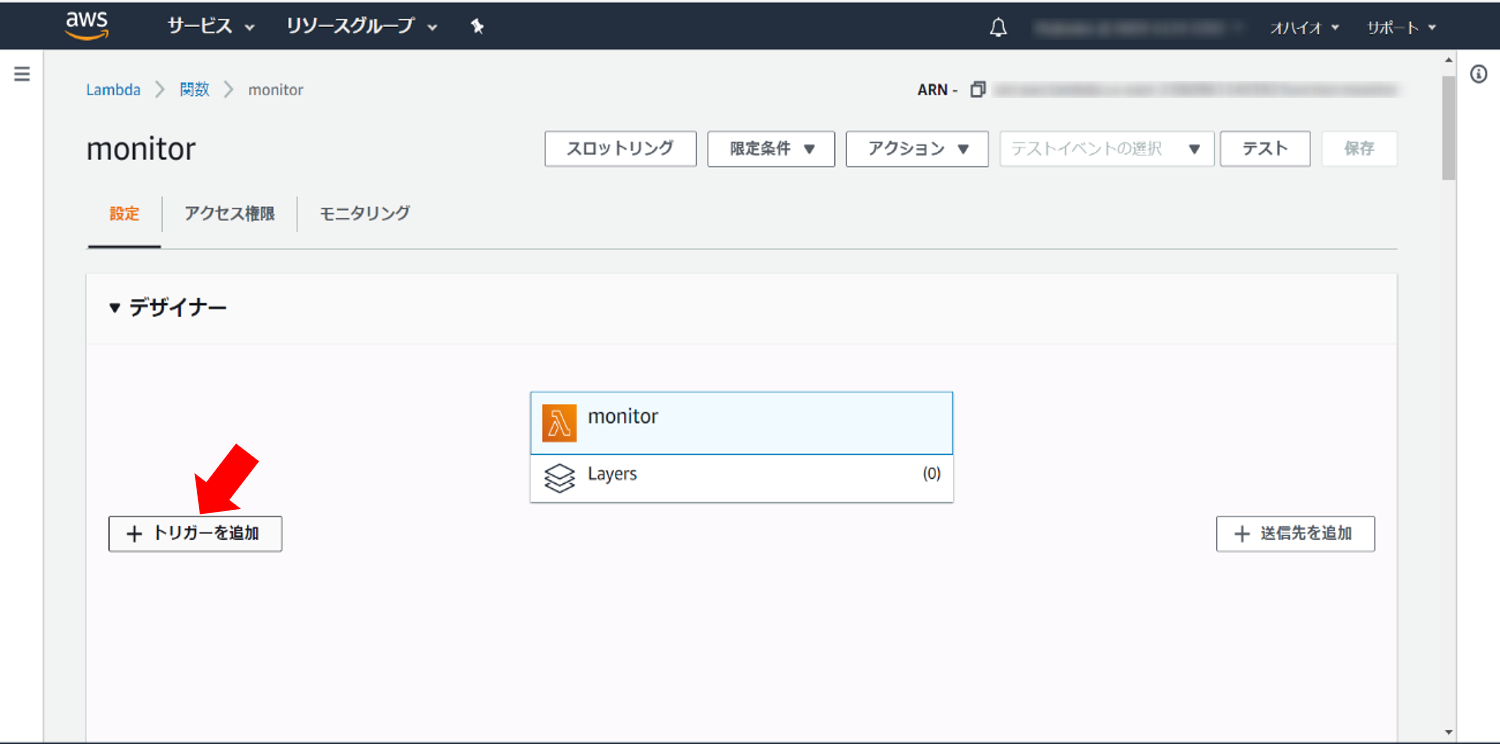Go to the Lambda breadcrumb link
The height and width of the screenshot is (744, 1500).
point(113,90)
